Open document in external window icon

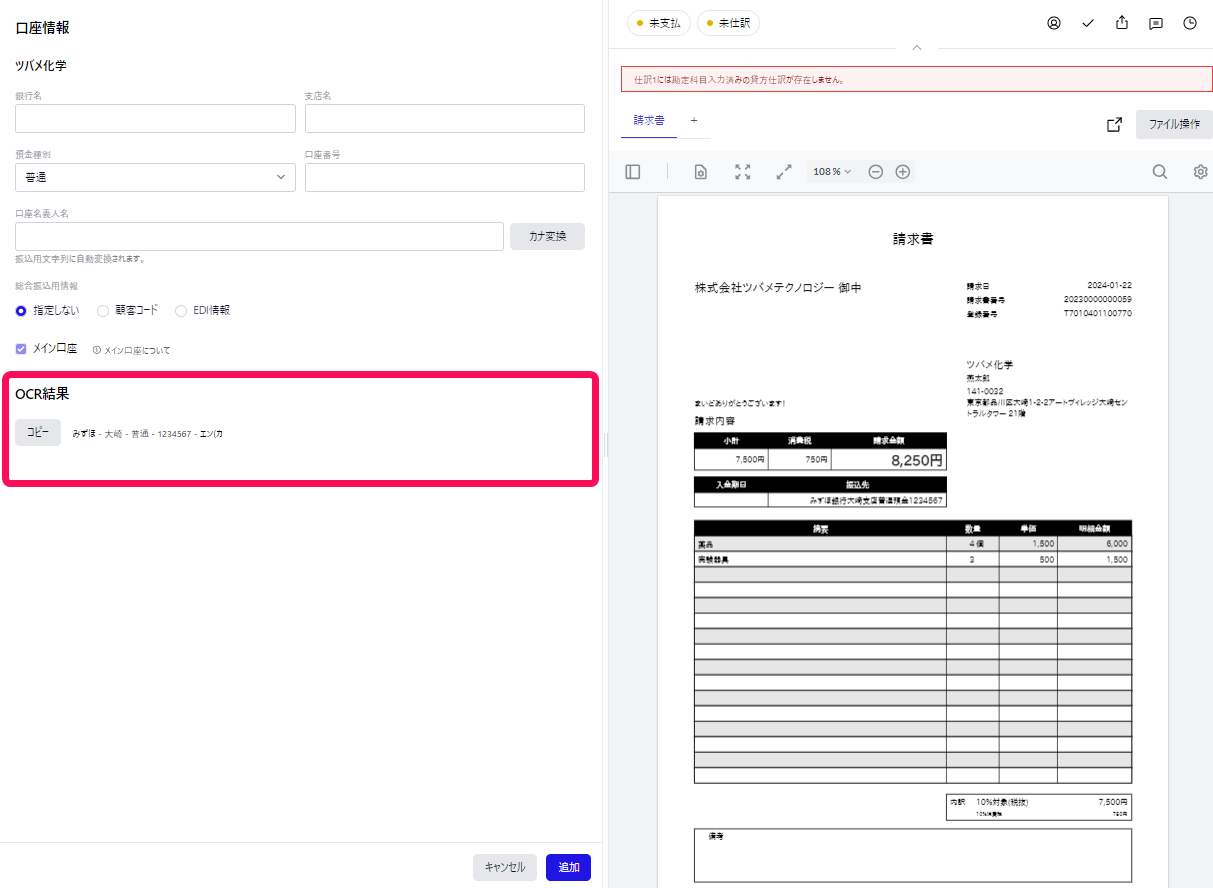(x=1114, y=124)
